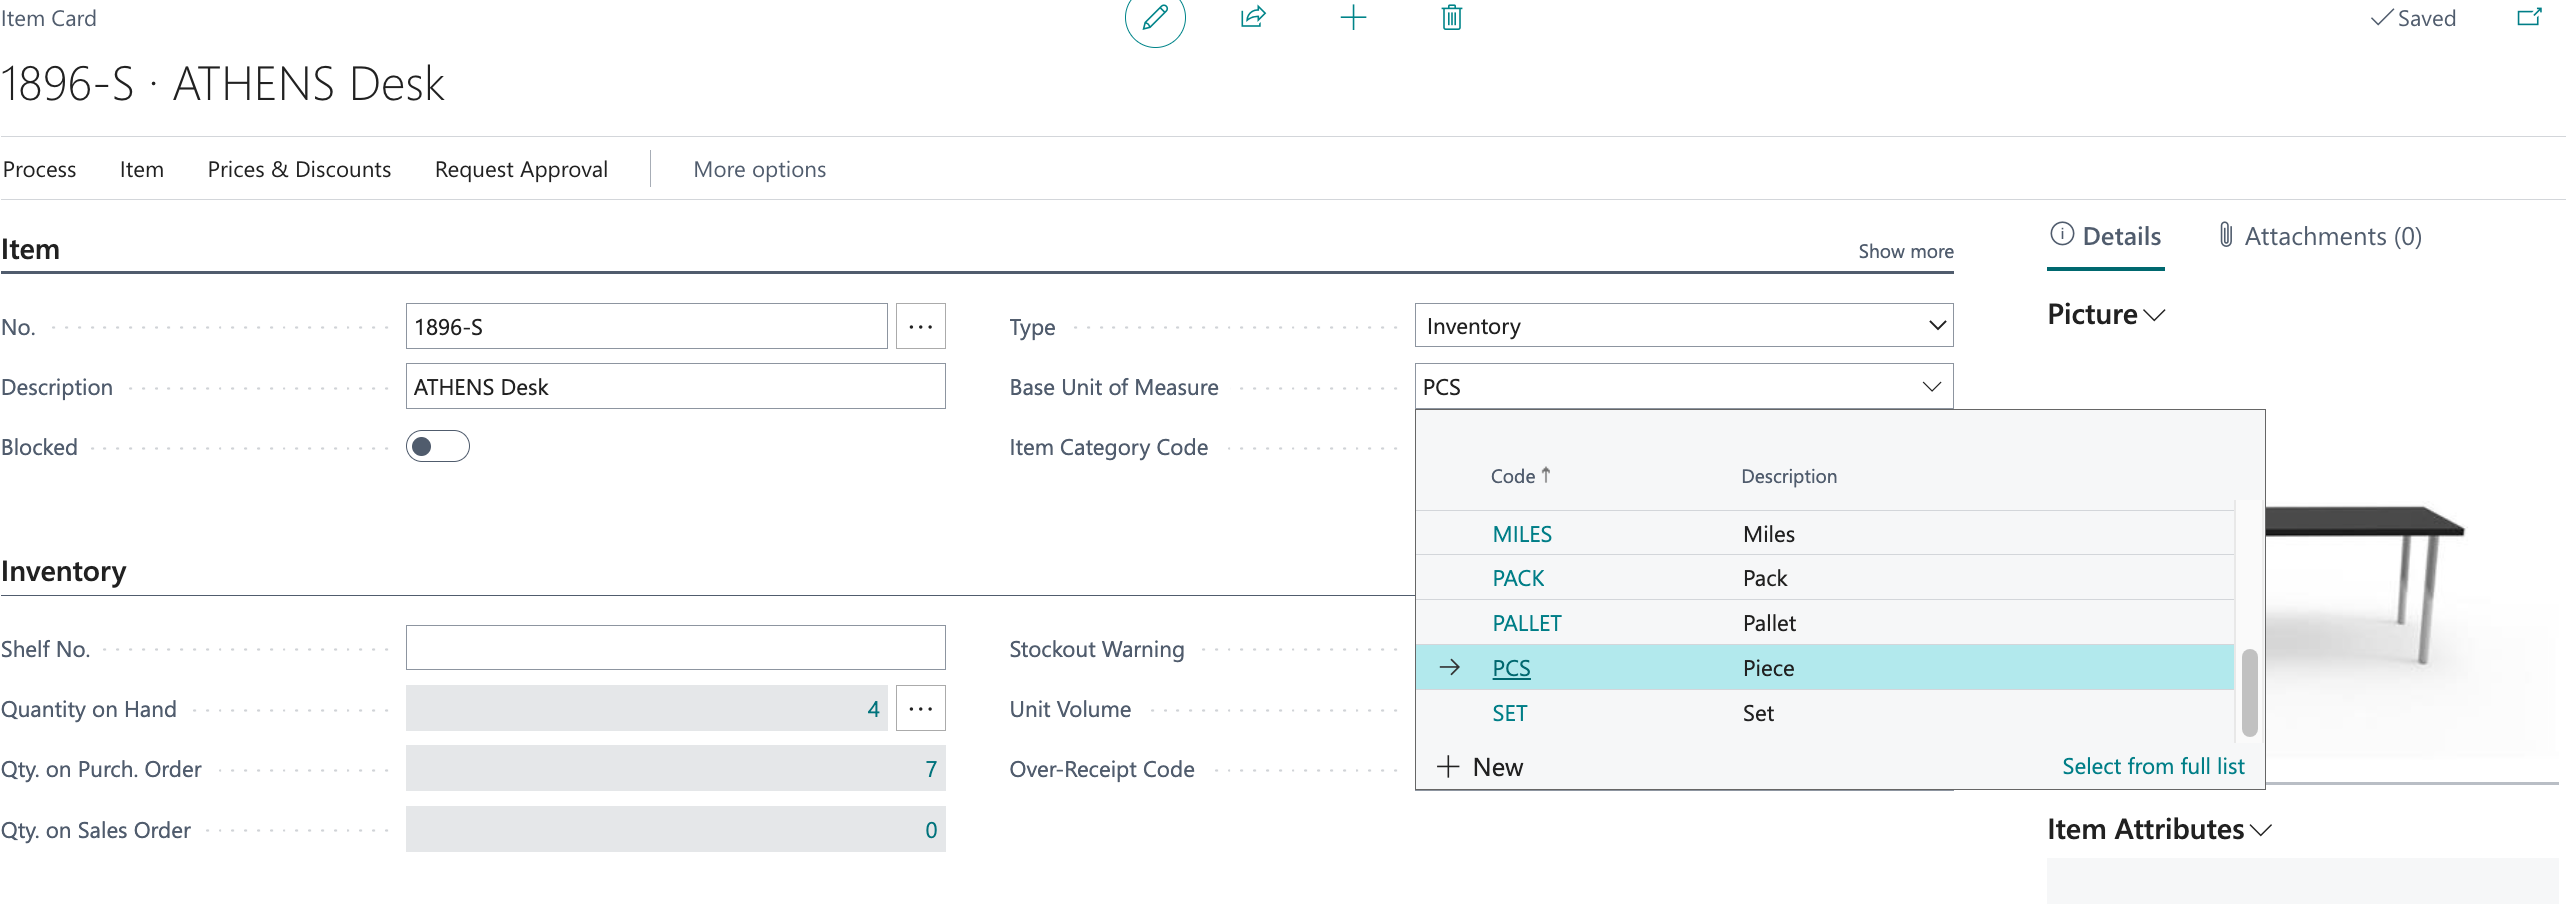Click the share icon in header
The height and width of the screenshot is (904, 2566).
coord(1253,18)
